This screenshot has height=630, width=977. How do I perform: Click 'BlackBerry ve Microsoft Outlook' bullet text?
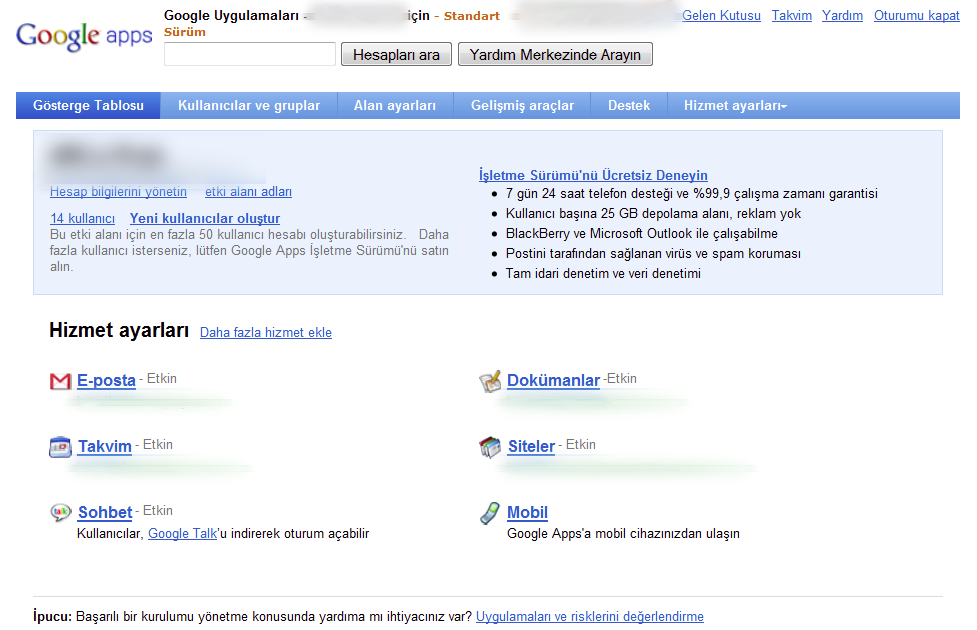pyautogui.click(x=642, y=234)
